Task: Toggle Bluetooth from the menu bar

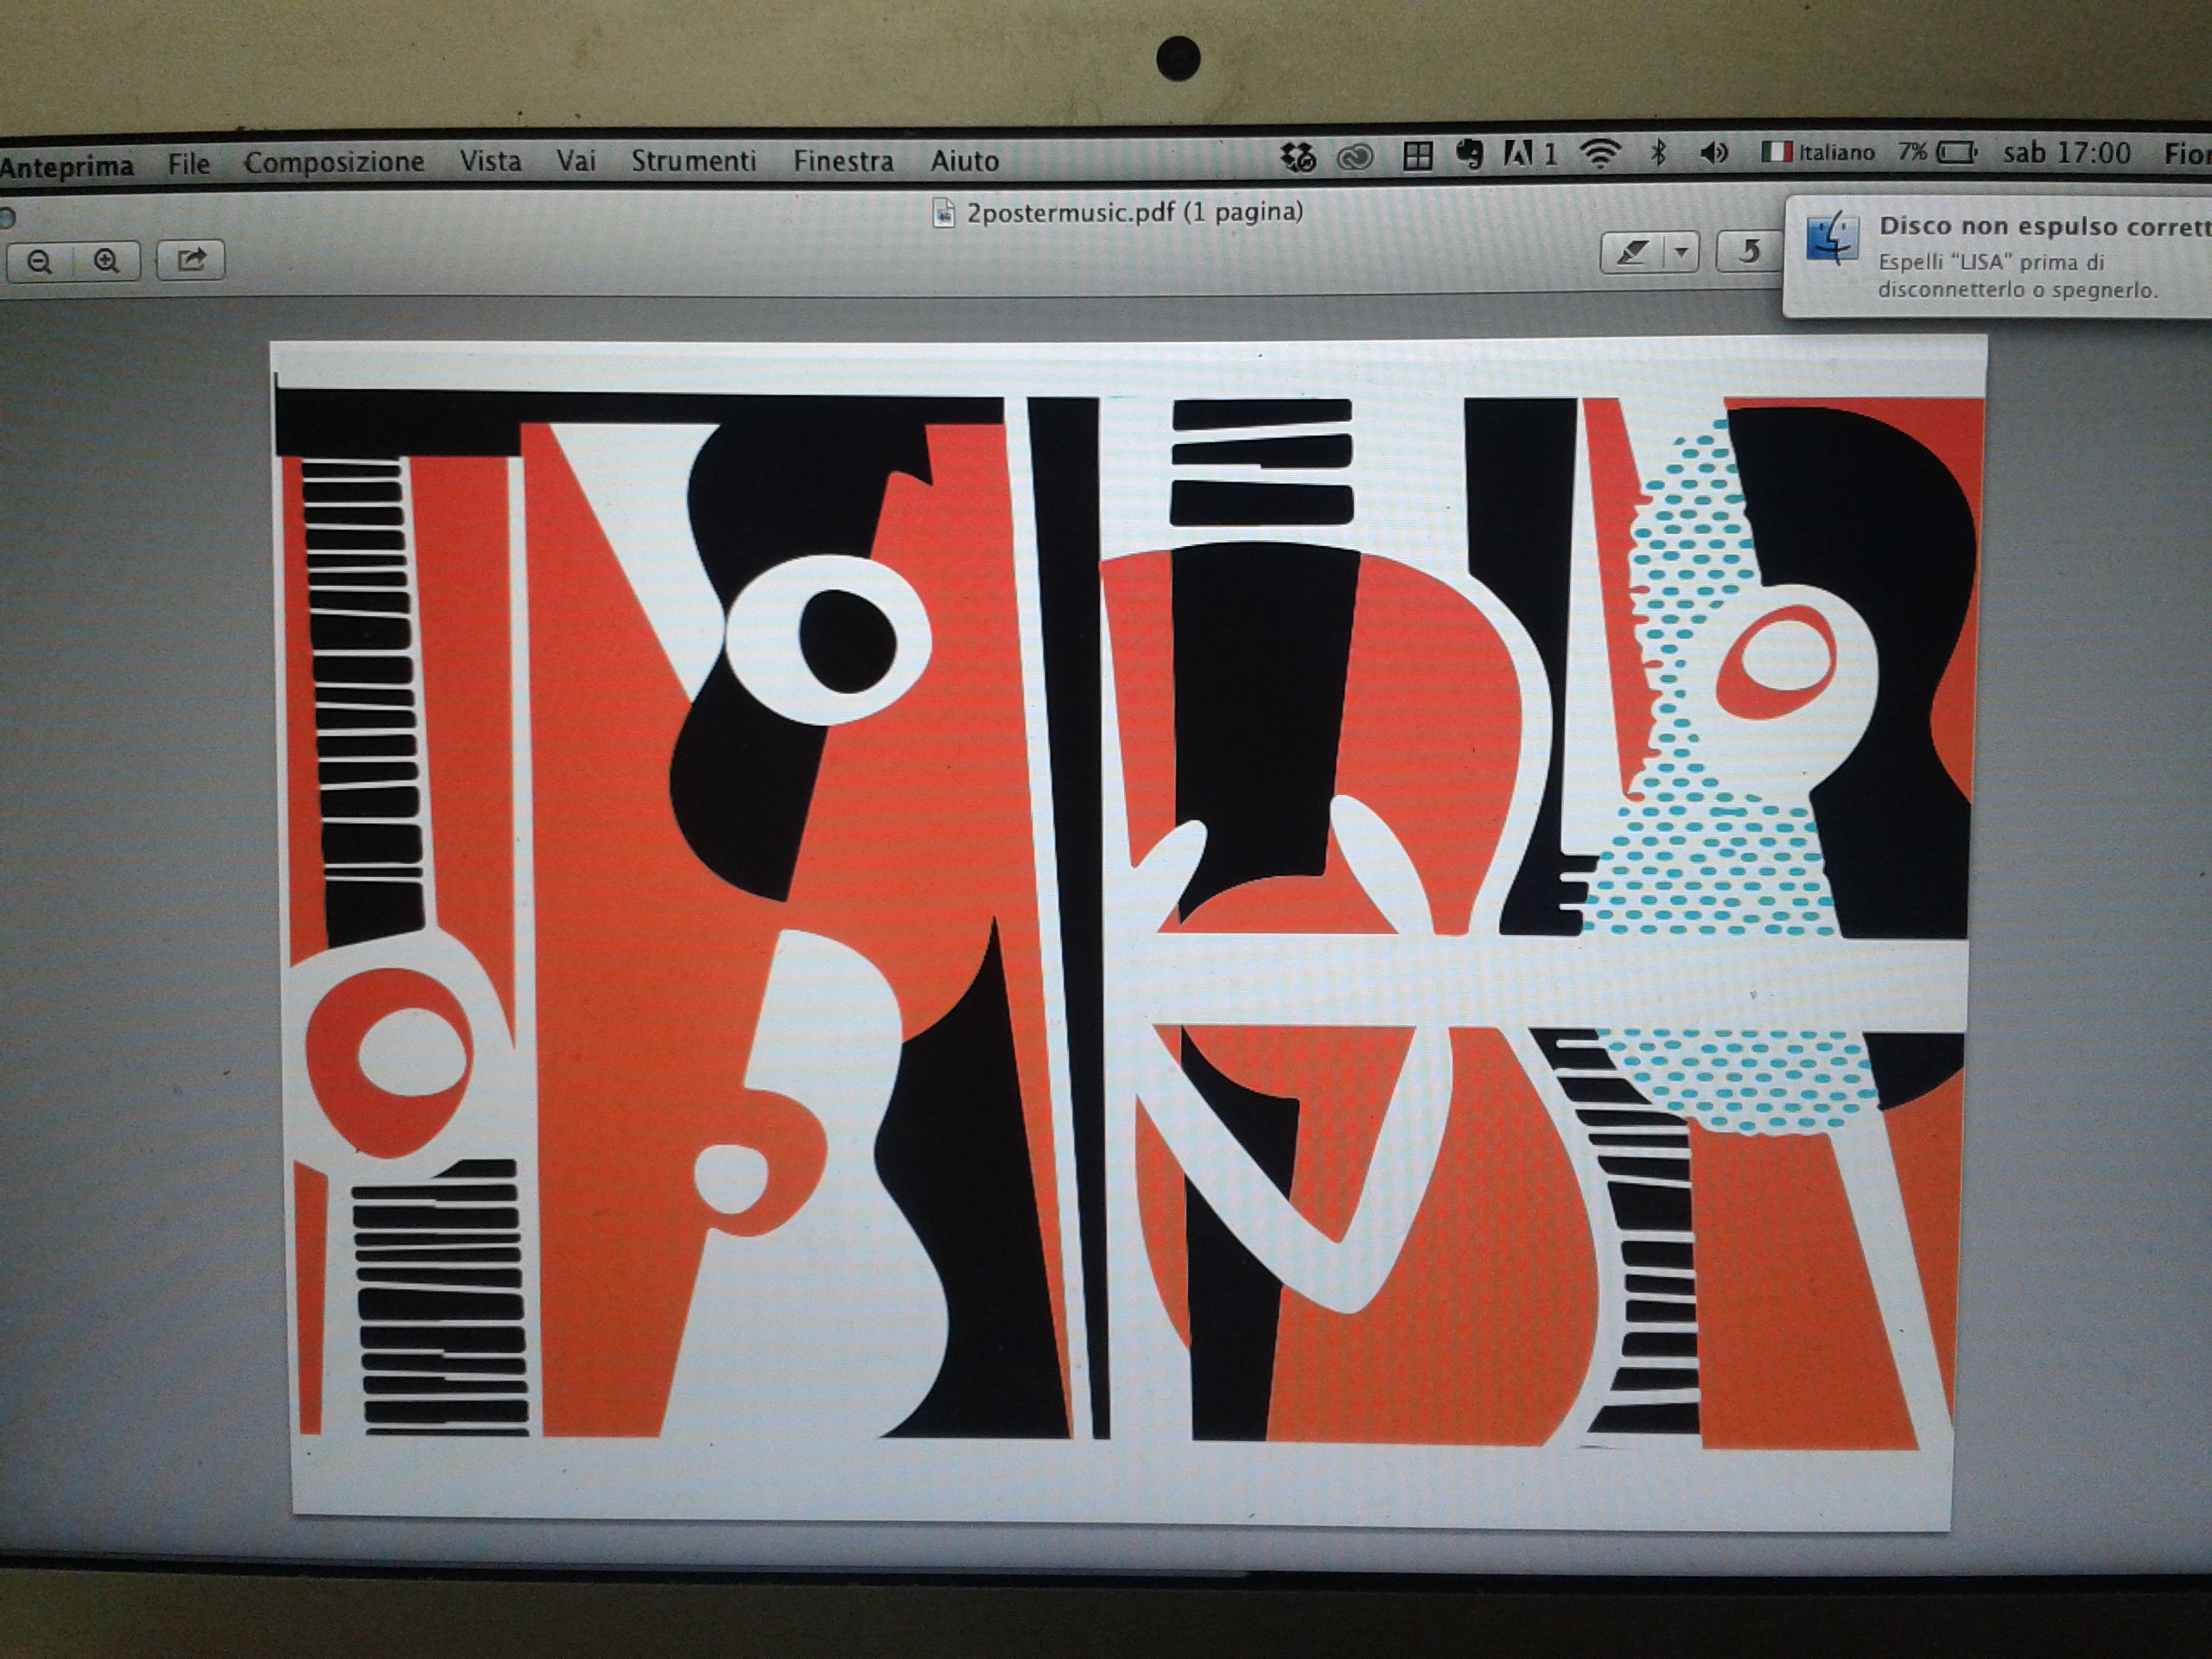Action: 1657,154
